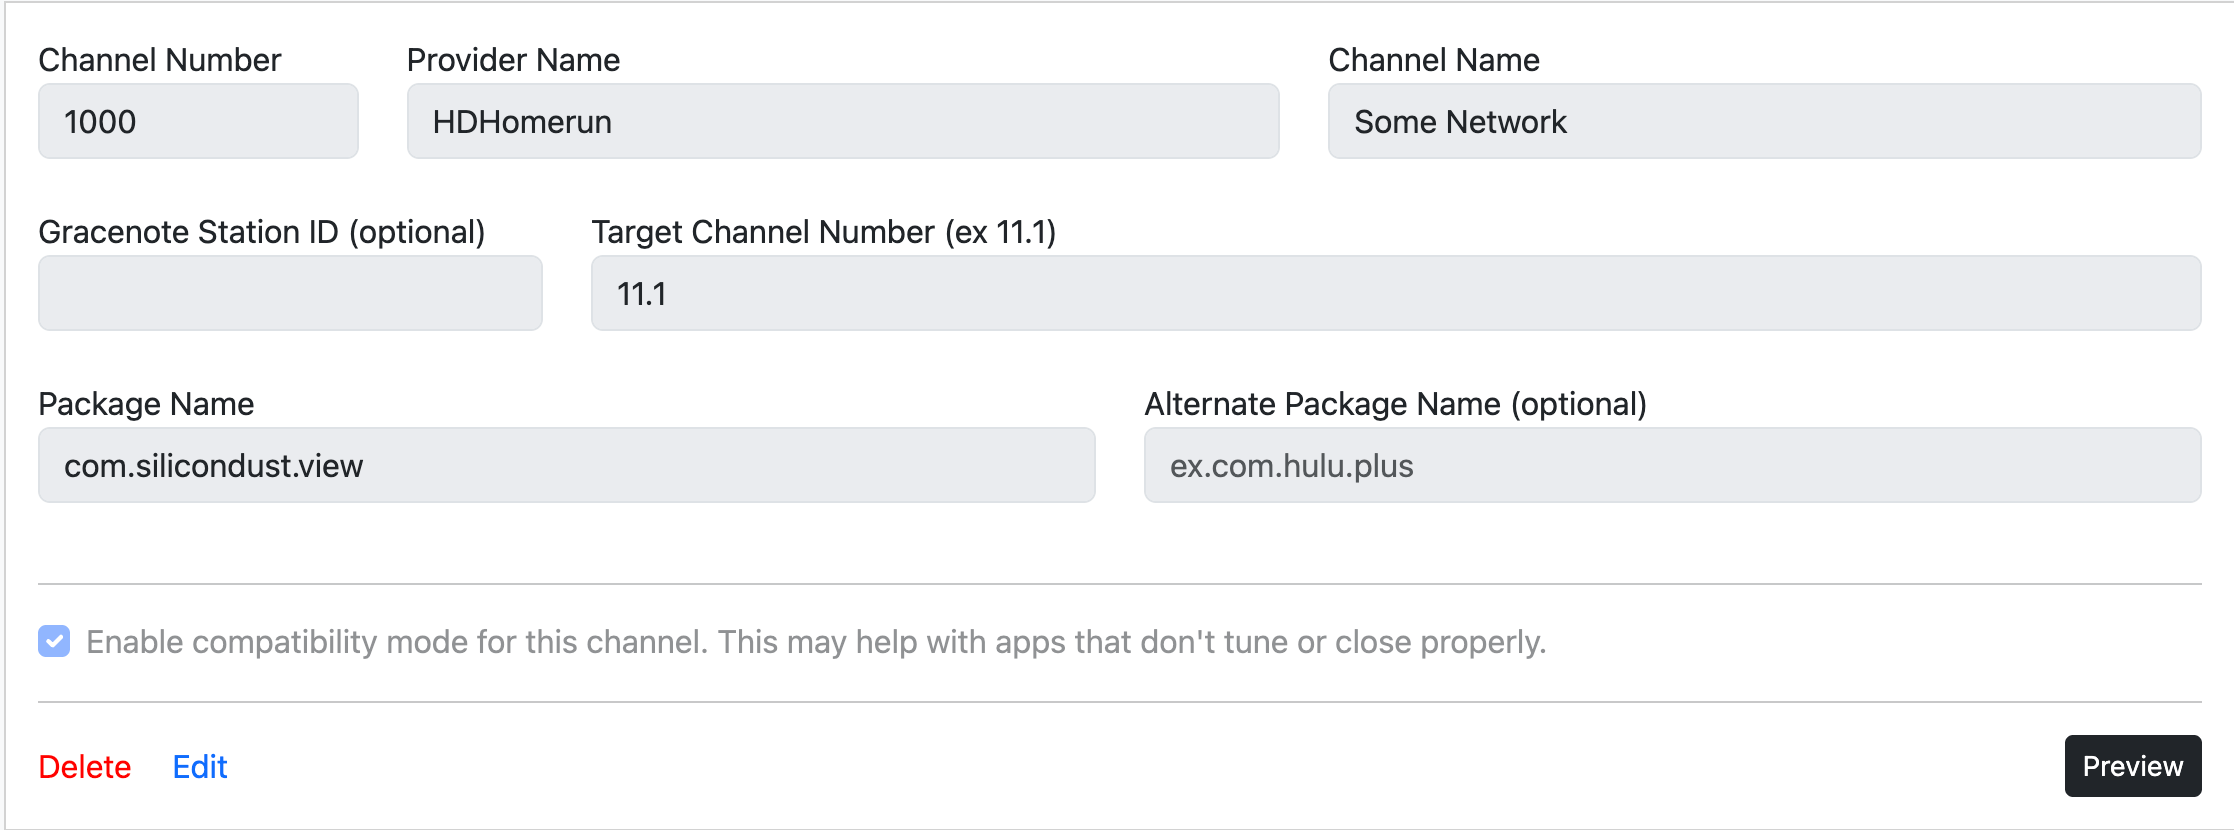Click the 'Channel Number' label text
The height and width of the screenshot is (830, 2234).
(x=160, y=60)
